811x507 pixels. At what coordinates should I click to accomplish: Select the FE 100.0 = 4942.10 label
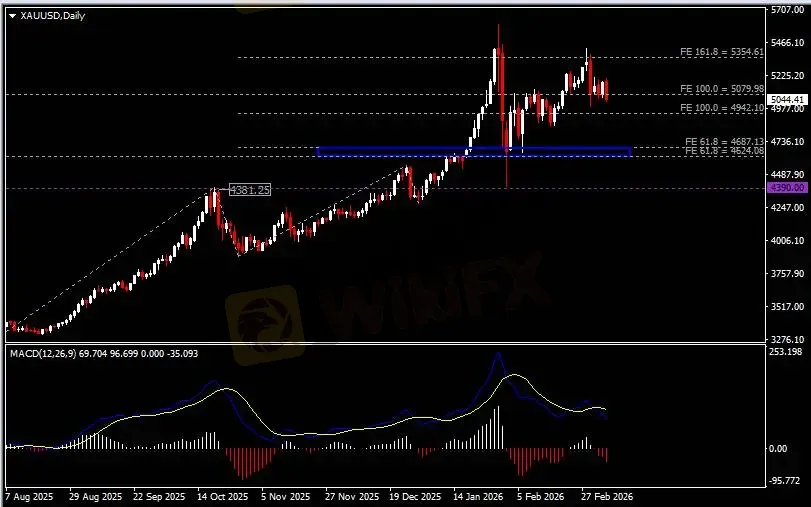(x=722, y=108)
